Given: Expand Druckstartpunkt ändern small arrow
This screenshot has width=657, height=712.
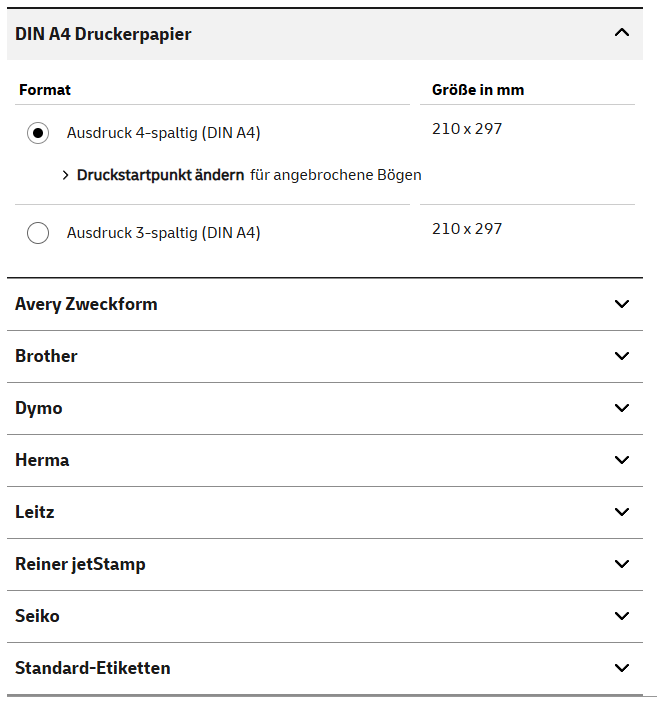Looking at the screenshot, I should click(x=66, y=175).
